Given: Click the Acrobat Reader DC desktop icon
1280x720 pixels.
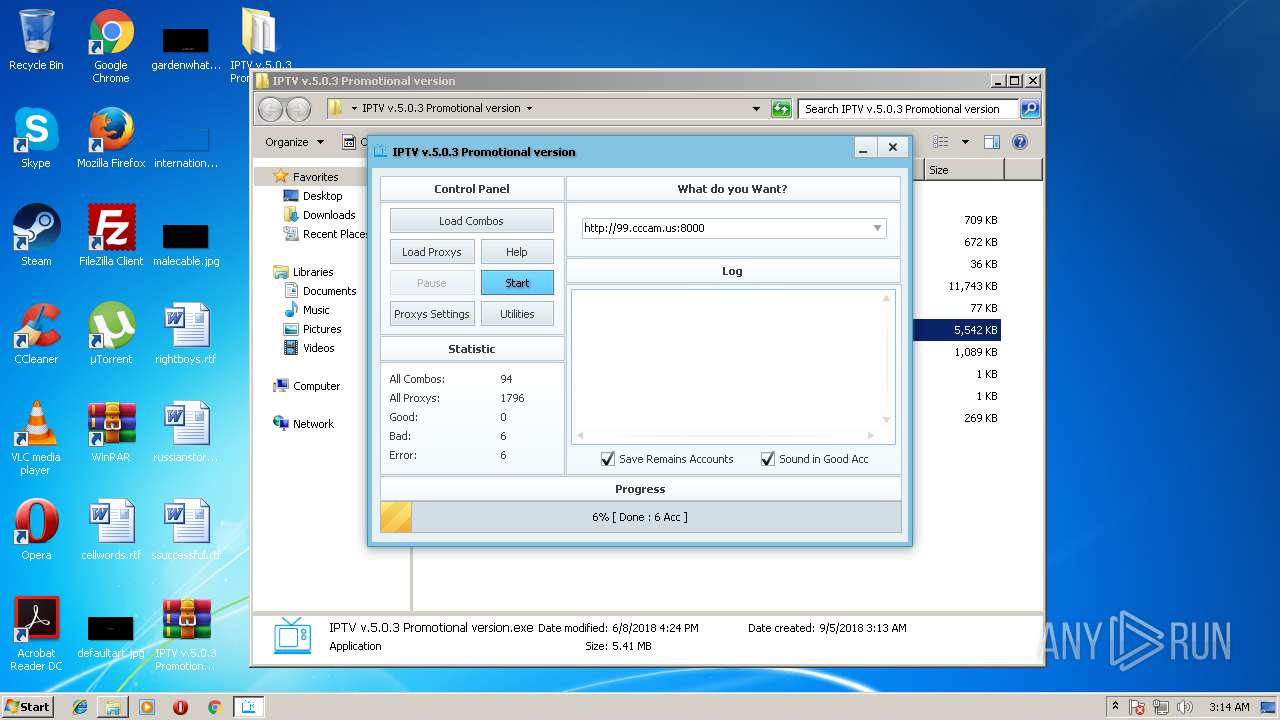Looking at the screenshot, I should tap(36, 634).
